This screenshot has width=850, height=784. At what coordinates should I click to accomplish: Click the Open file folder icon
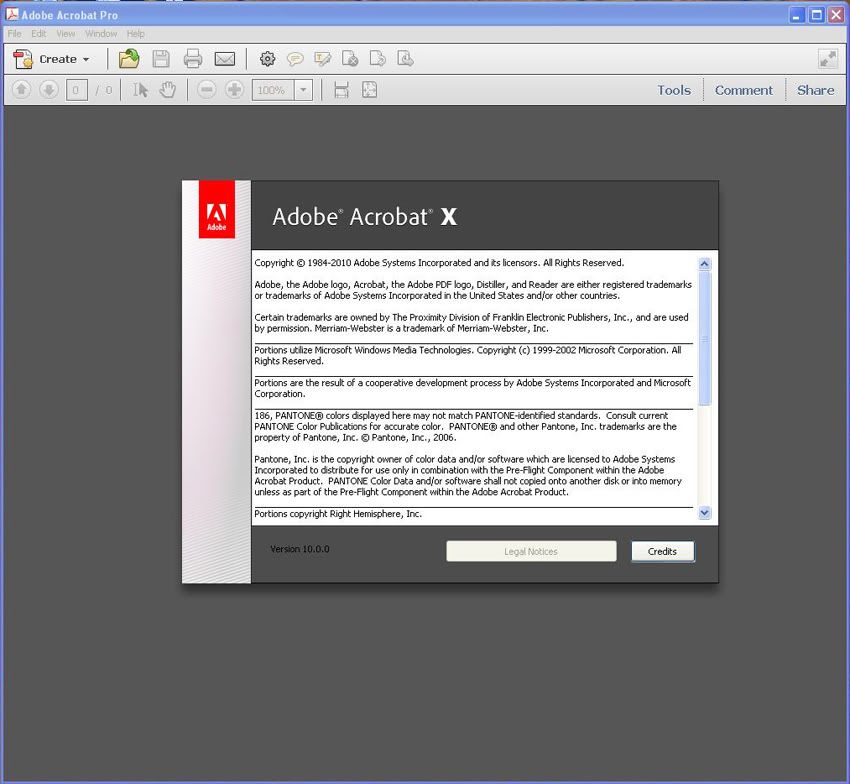(129, 59)
